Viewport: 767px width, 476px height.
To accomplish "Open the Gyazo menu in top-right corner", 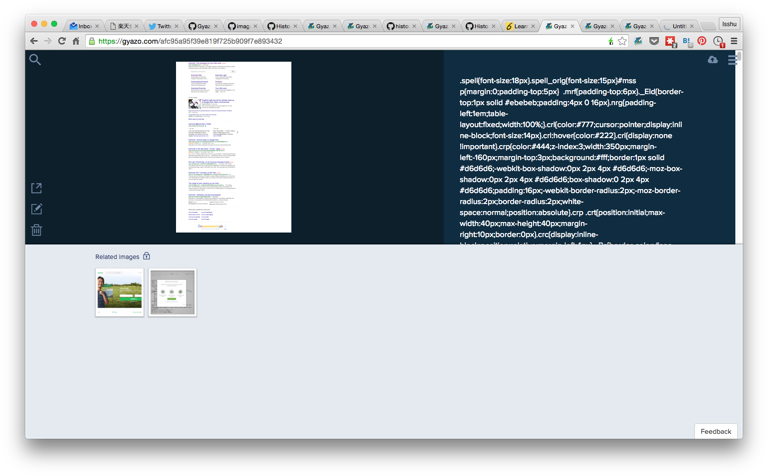I will pos(732,60).
